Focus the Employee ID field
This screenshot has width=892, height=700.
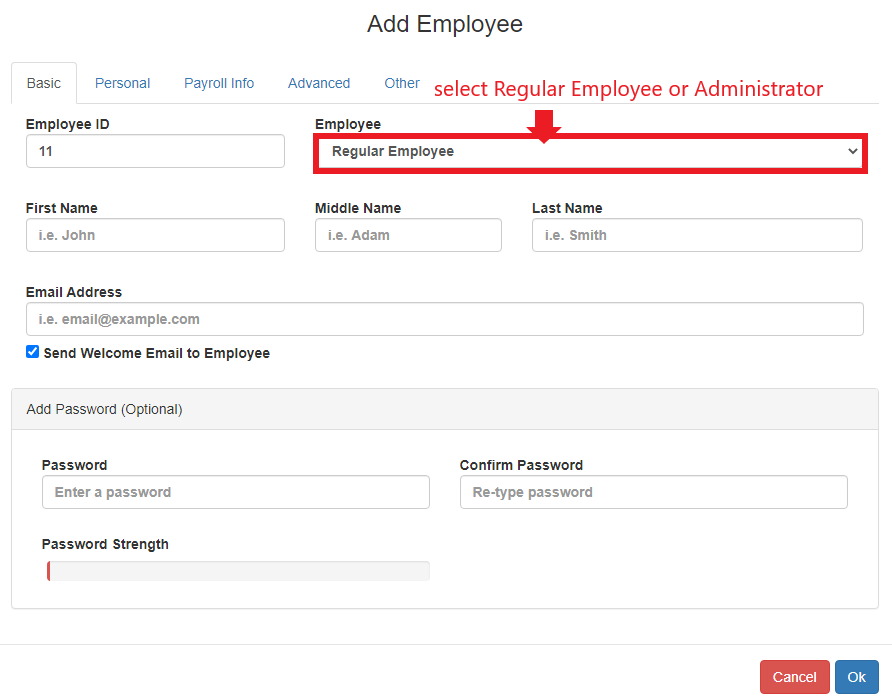coord(155,152)
